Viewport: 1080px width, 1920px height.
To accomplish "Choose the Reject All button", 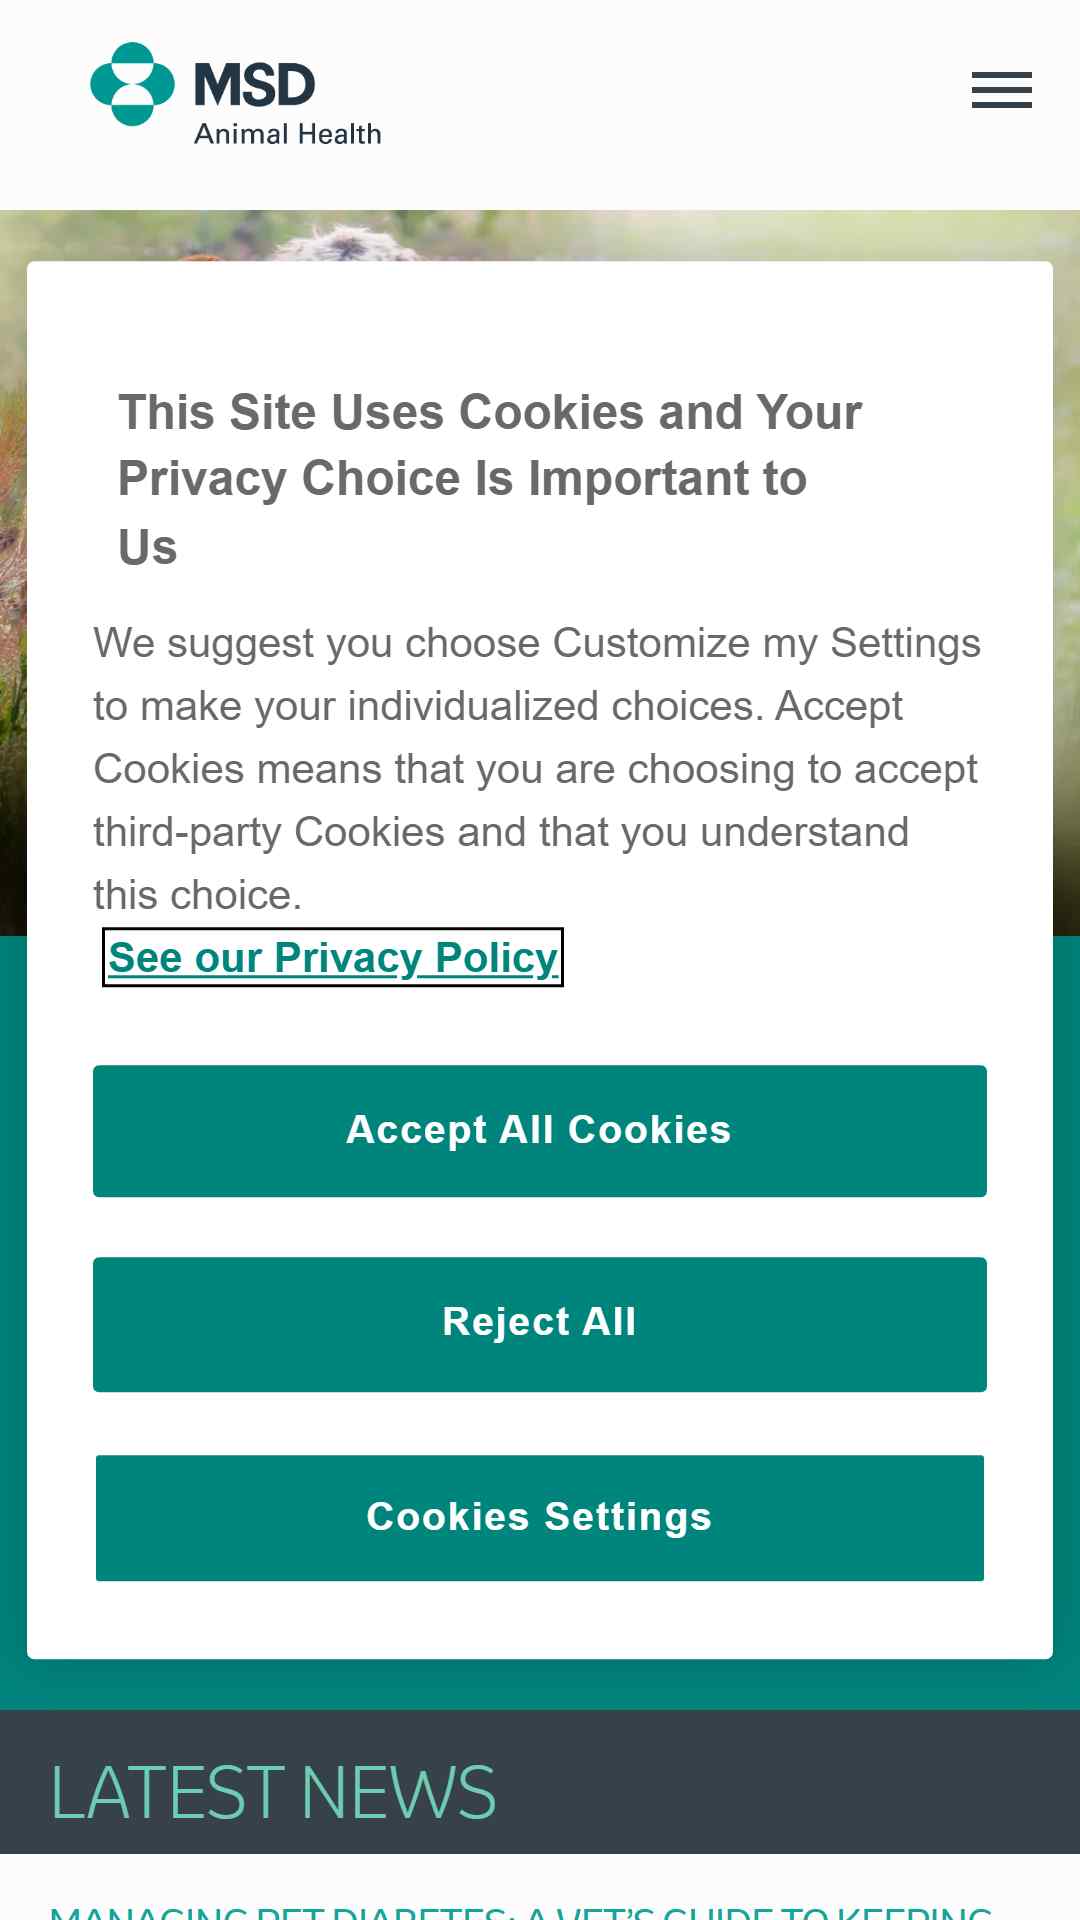I will [540, 1324].
